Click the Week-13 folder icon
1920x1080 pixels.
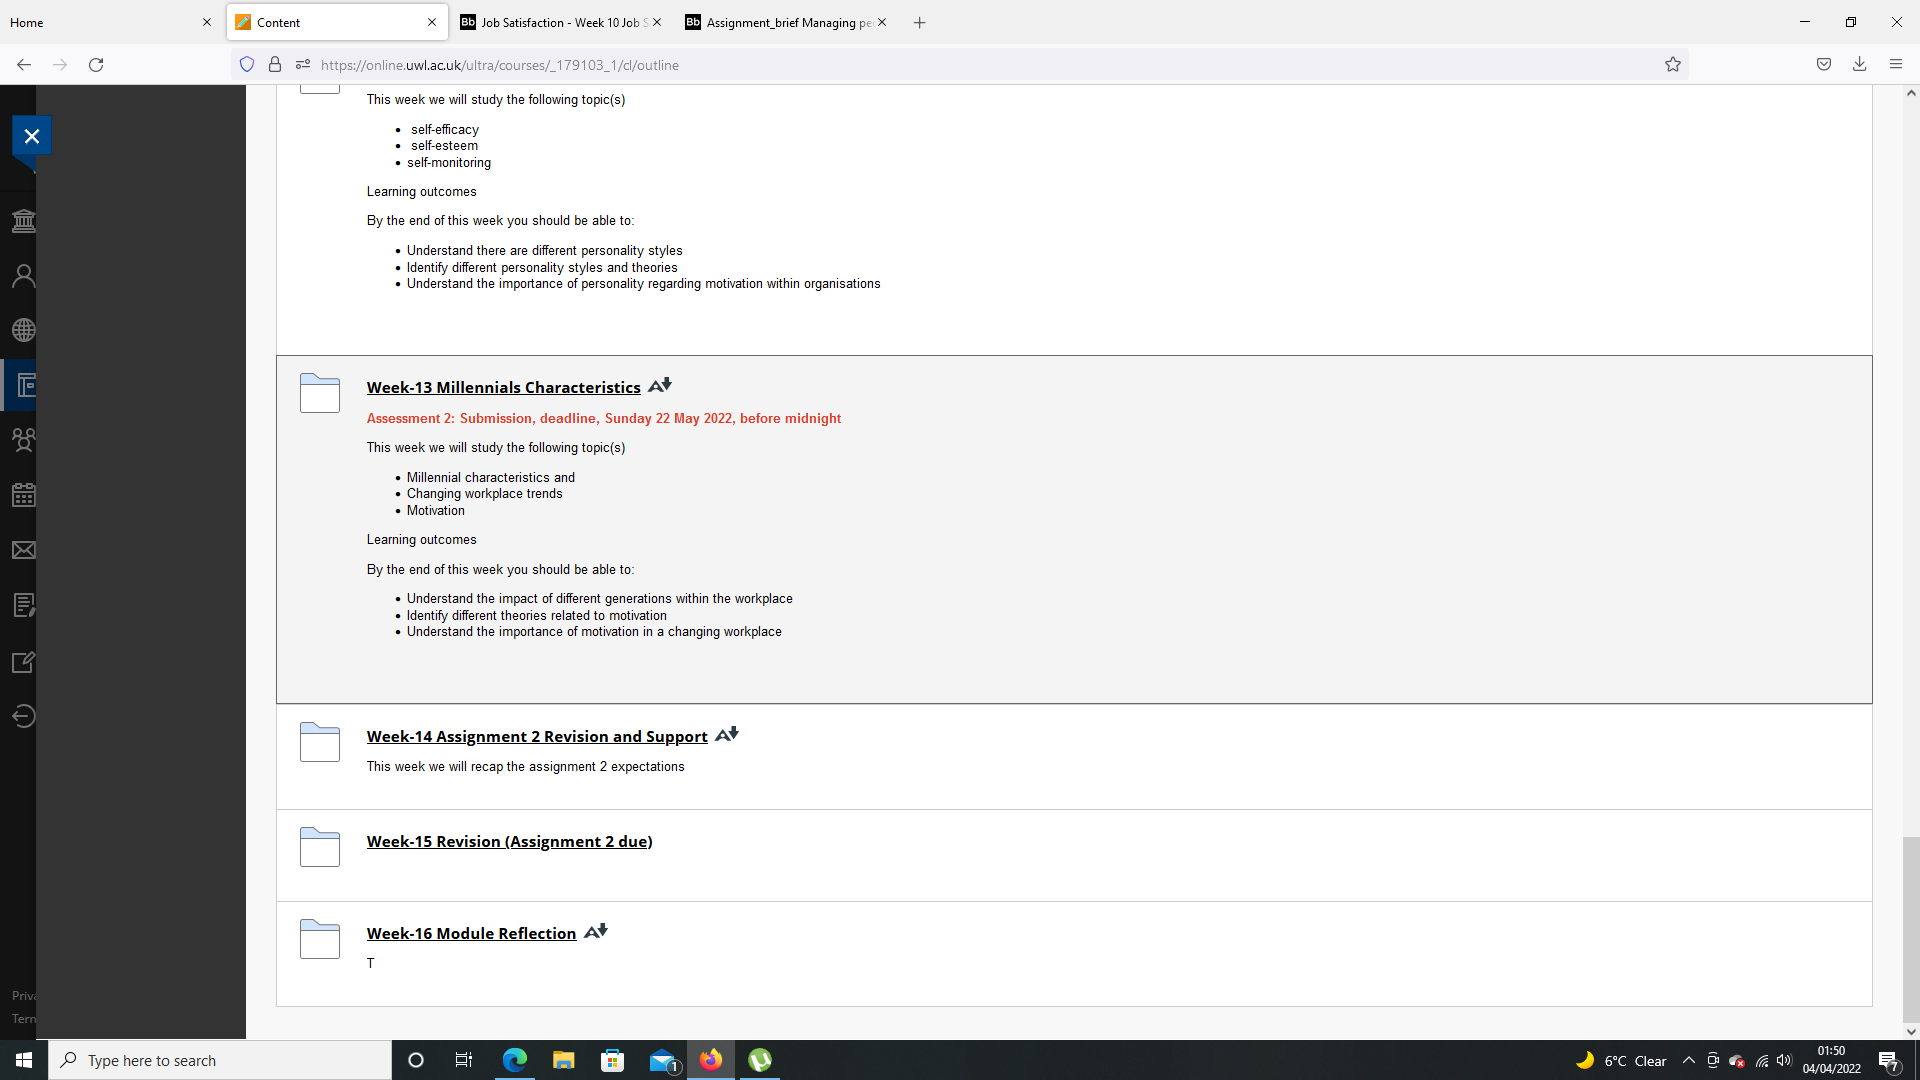point(320,393)
